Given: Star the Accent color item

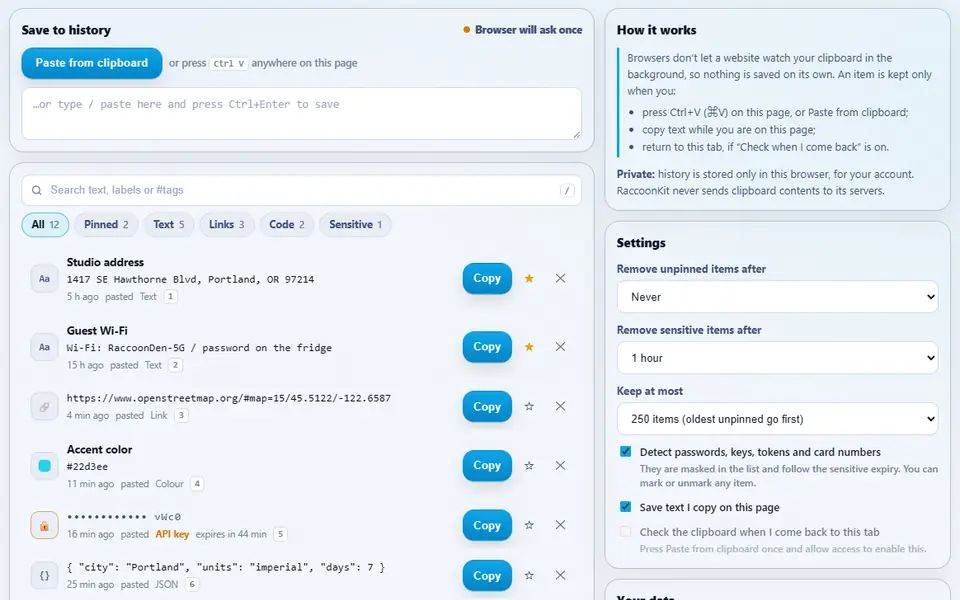Looking at the screenshot, I should [529, 465].
